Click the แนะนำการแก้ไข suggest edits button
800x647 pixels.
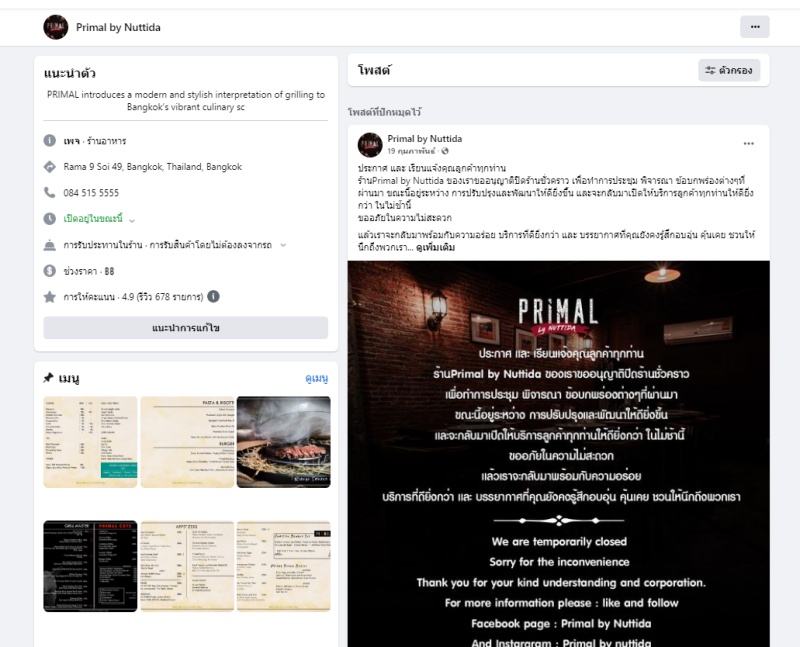(x=186, y=328)
